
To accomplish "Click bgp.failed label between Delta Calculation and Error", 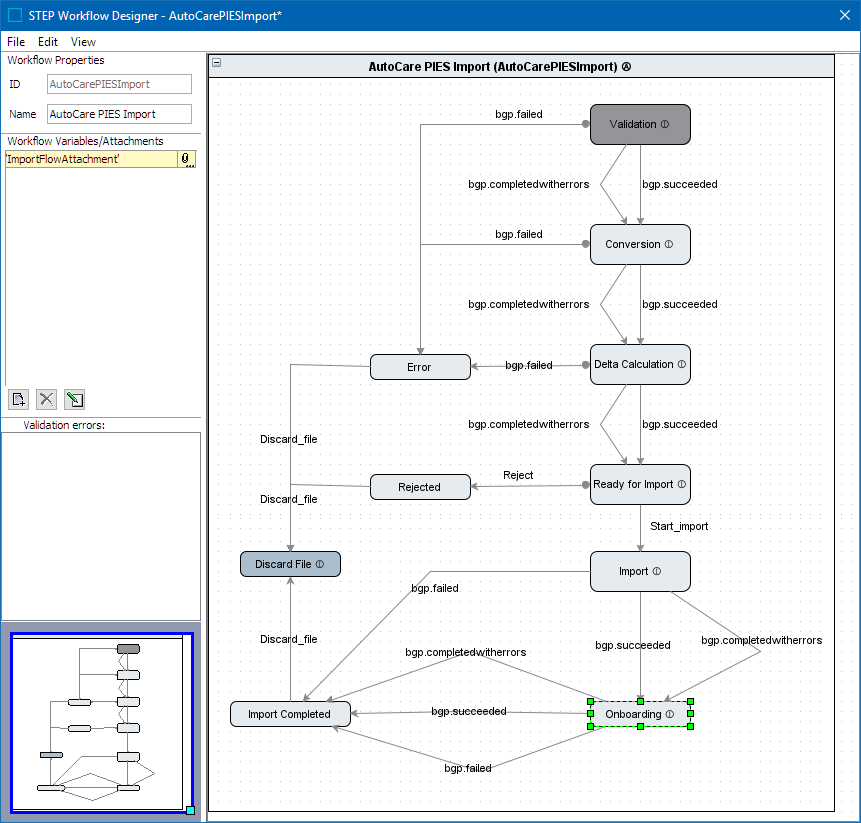I will 529,366.
